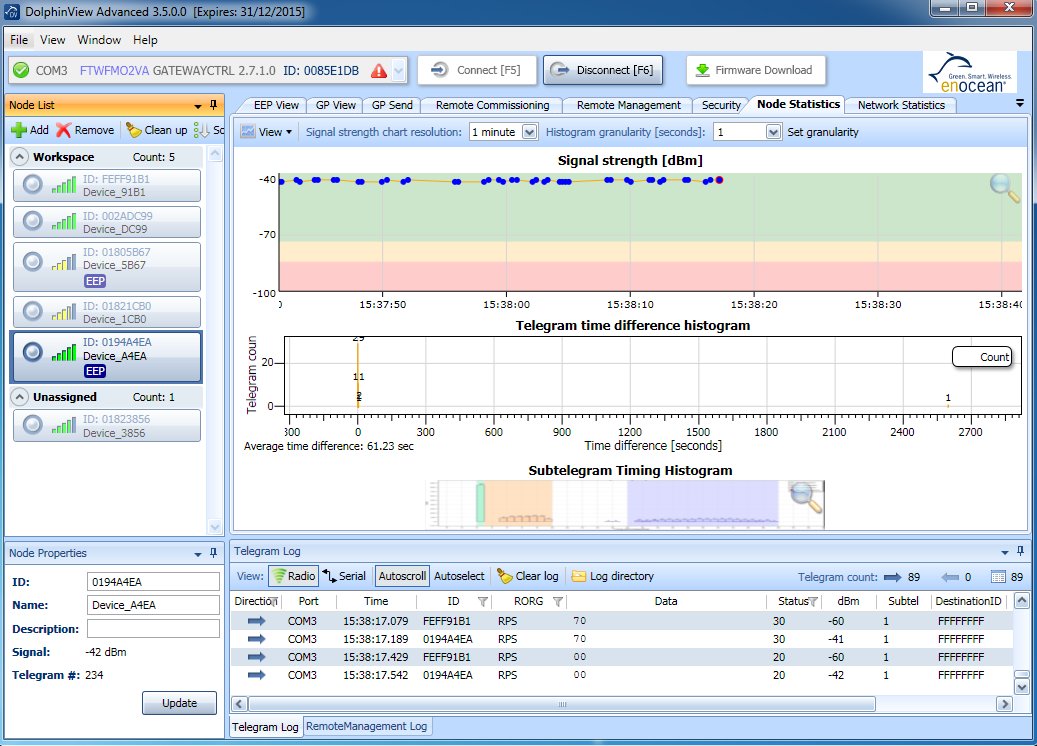Click the Clear log icon
This screenshot has width=1037, height=746.
[505, 576]
